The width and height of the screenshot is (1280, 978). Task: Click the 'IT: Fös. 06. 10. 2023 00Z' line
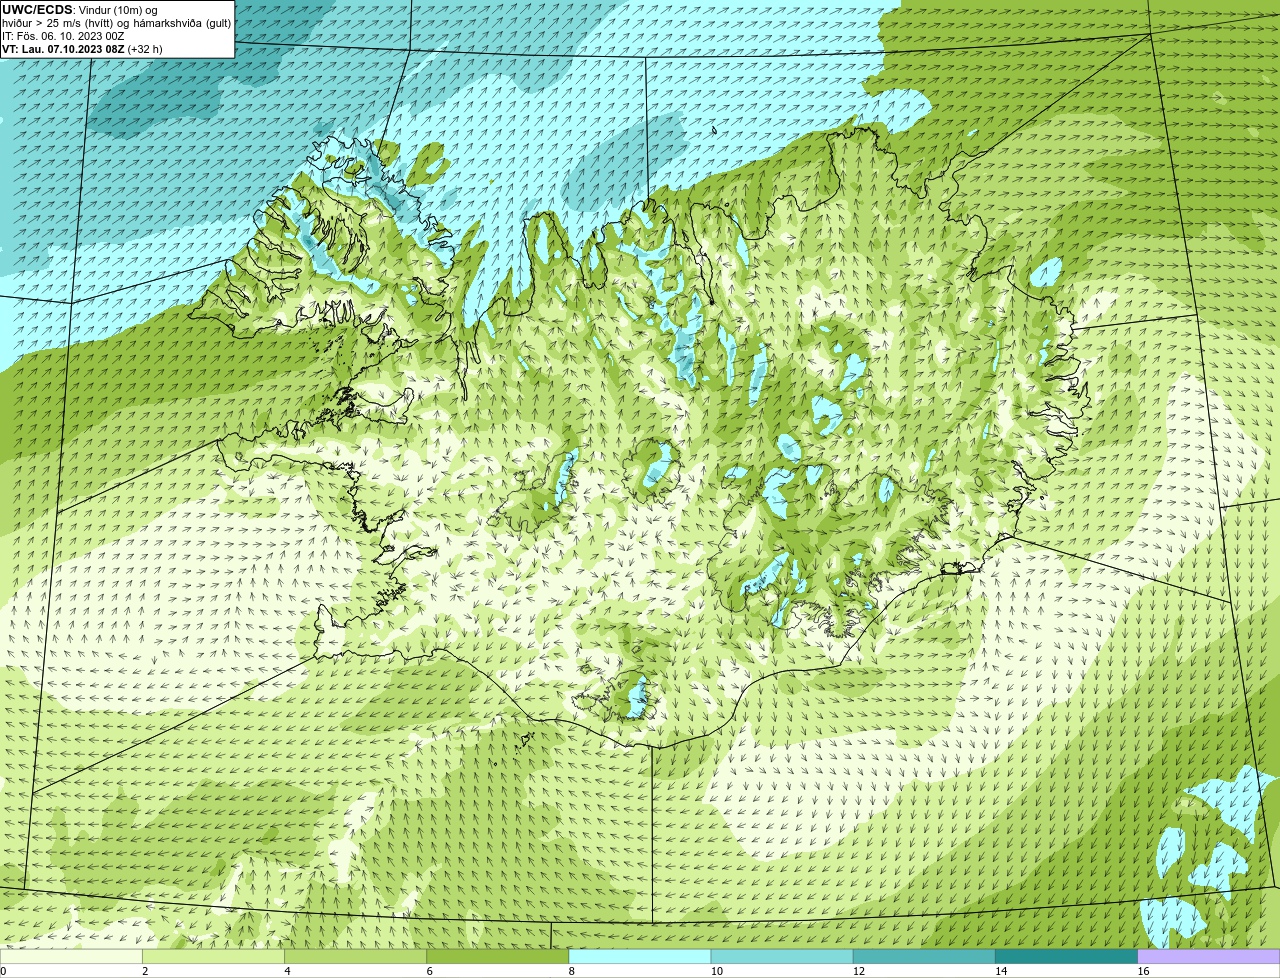63,36
